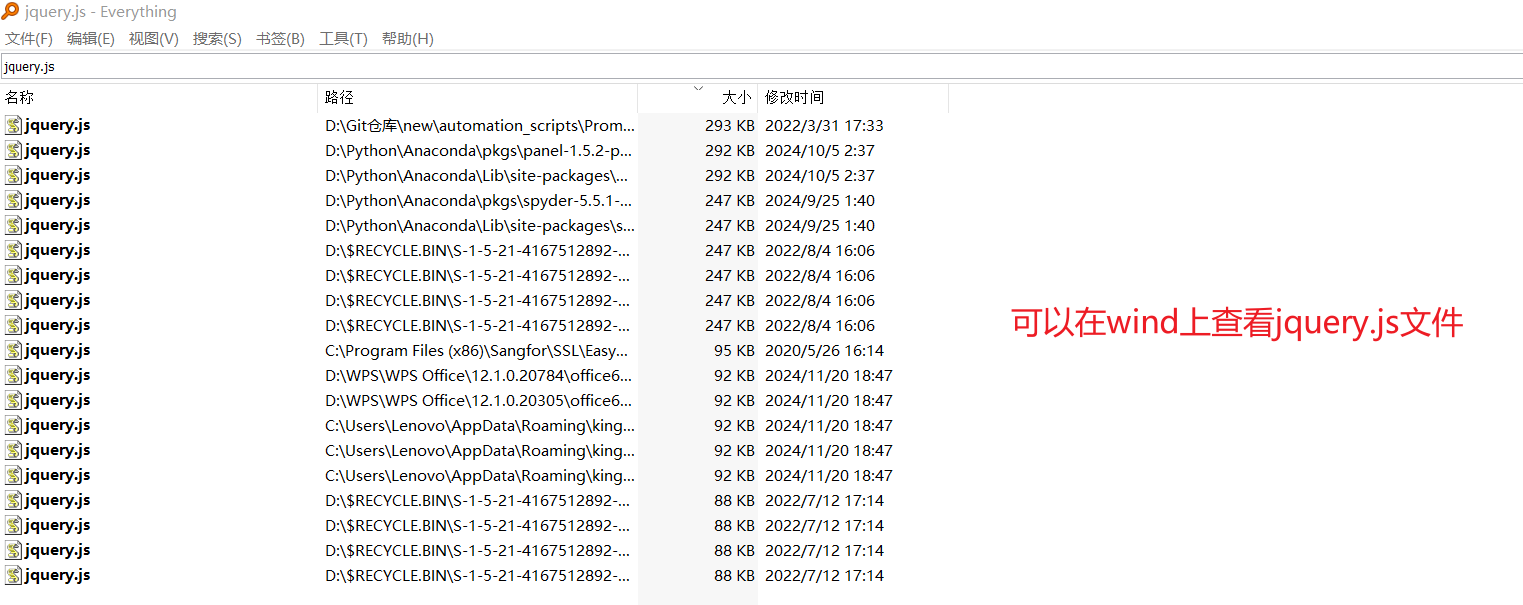
Task: Click the file icon next to the first AppData Roaming jquery.js
Action: [x=13, y=425]
